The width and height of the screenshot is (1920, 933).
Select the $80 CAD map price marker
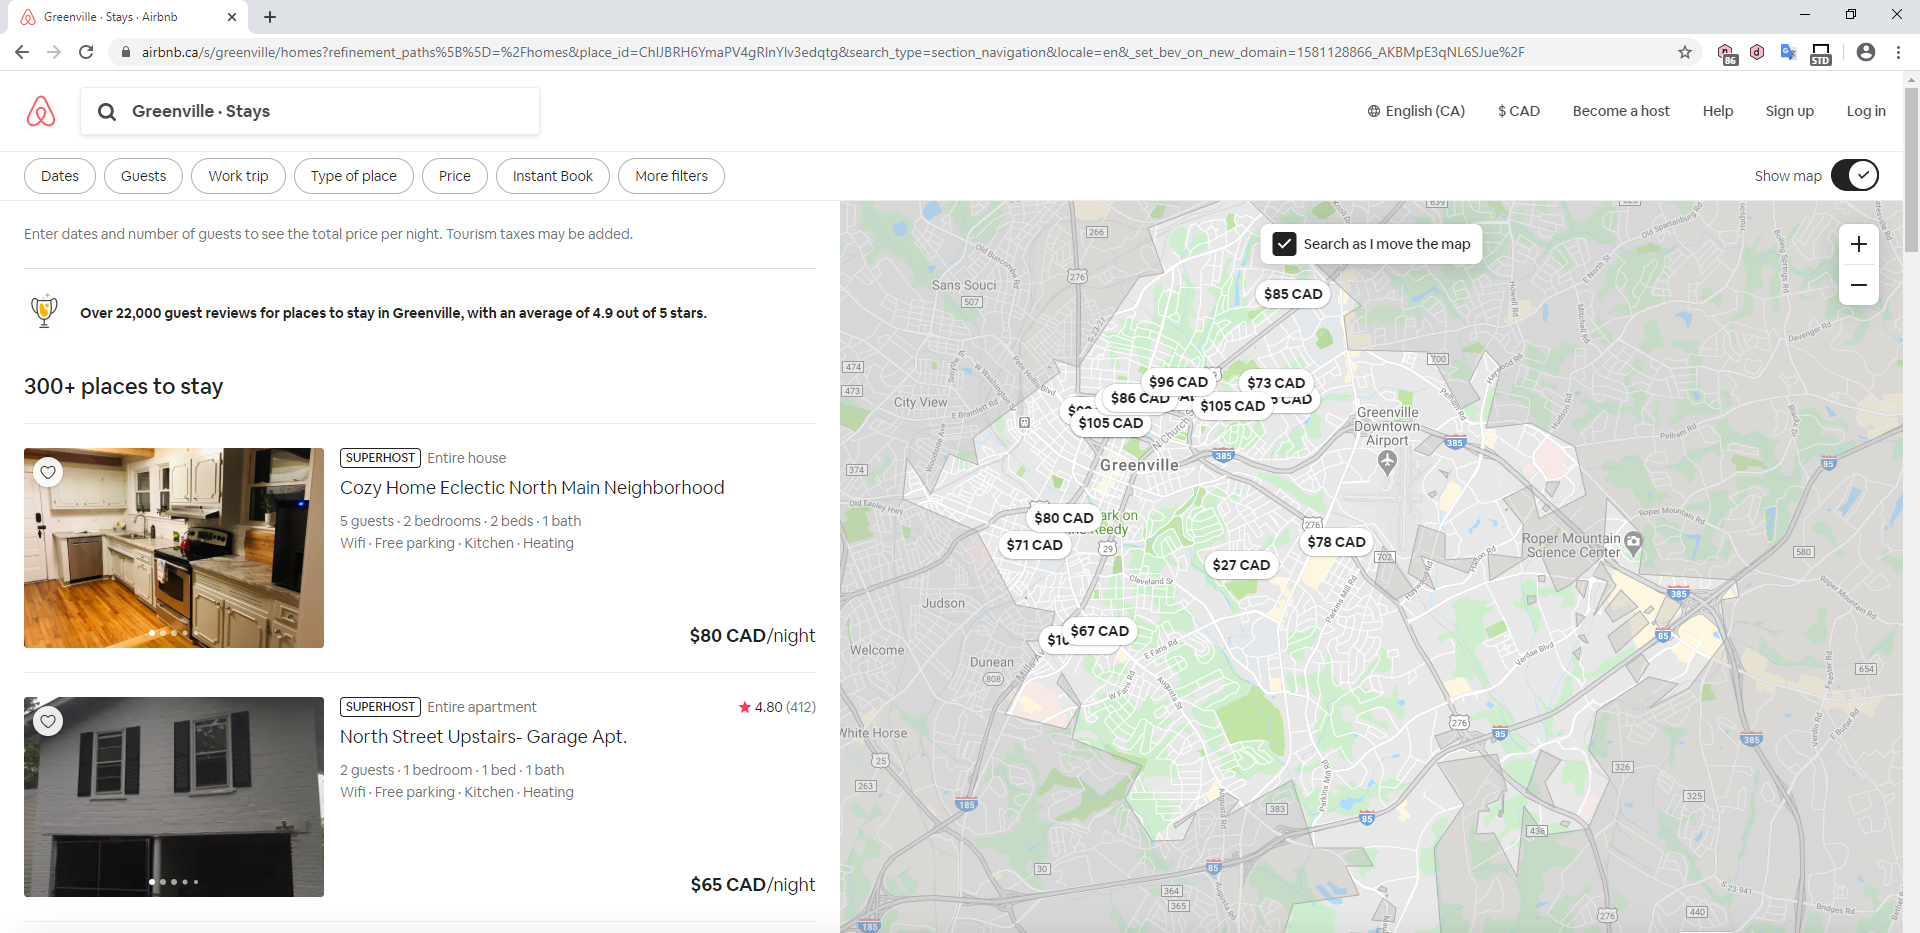pos(1062,517)
